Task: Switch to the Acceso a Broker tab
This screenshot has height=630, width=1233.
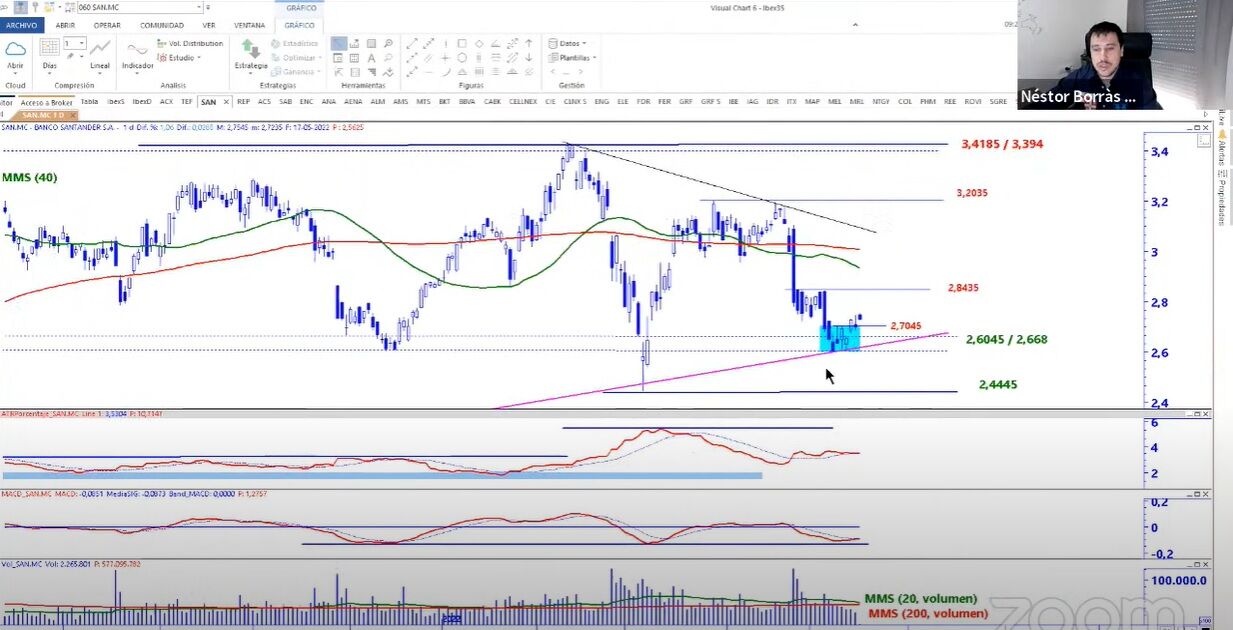Action: pos(47,102)
